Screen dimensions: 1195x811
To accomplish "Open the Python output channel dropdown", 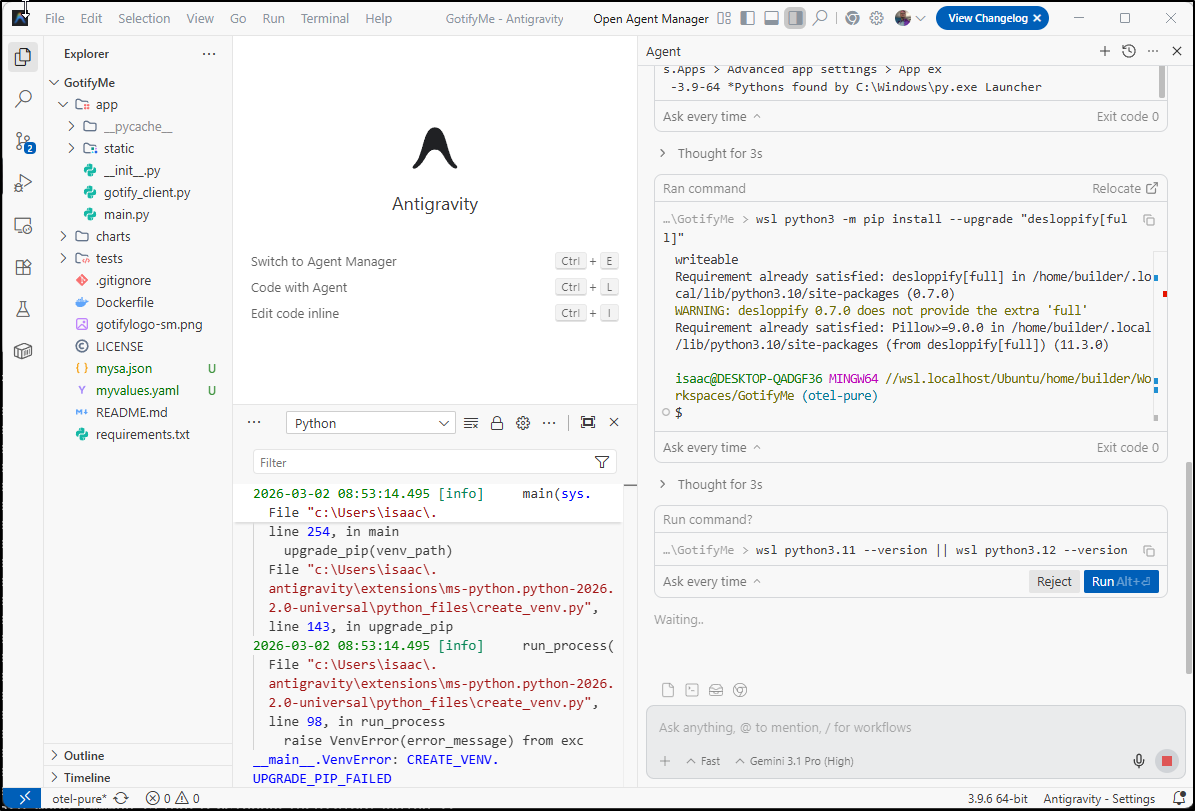I will pos(370,423).
